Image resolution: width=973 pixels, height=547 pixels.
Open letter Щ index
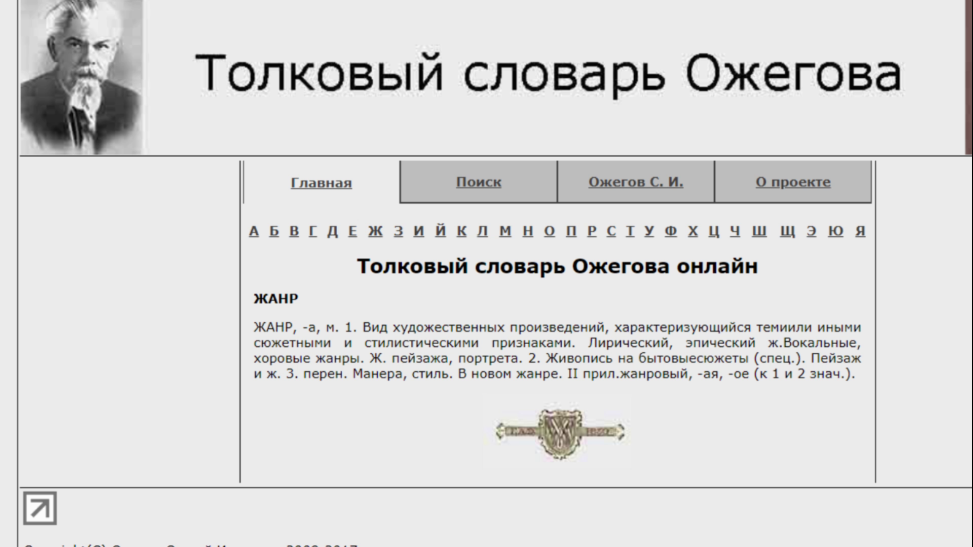(787, 231)
